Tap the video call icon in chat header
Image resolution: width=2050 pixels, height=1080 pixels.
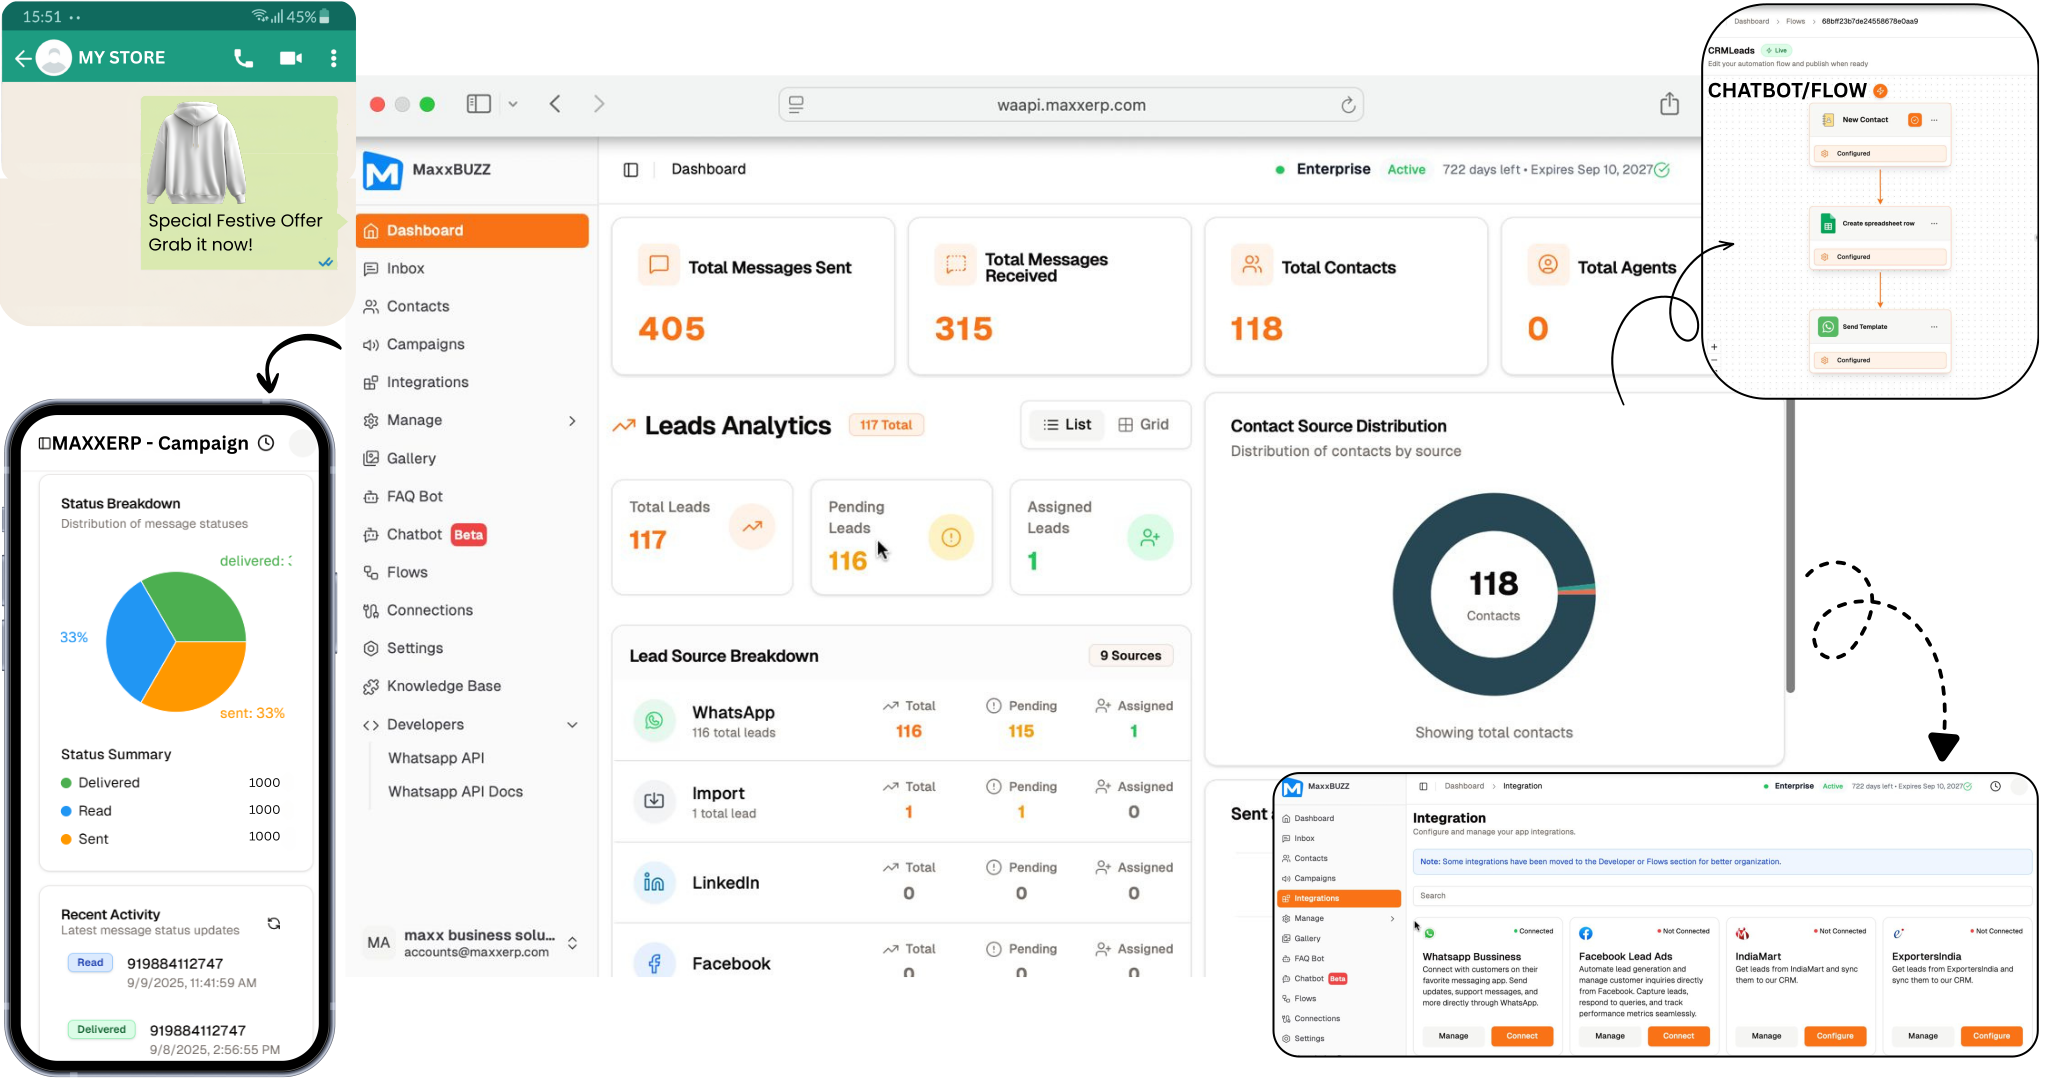pos(291,58)
